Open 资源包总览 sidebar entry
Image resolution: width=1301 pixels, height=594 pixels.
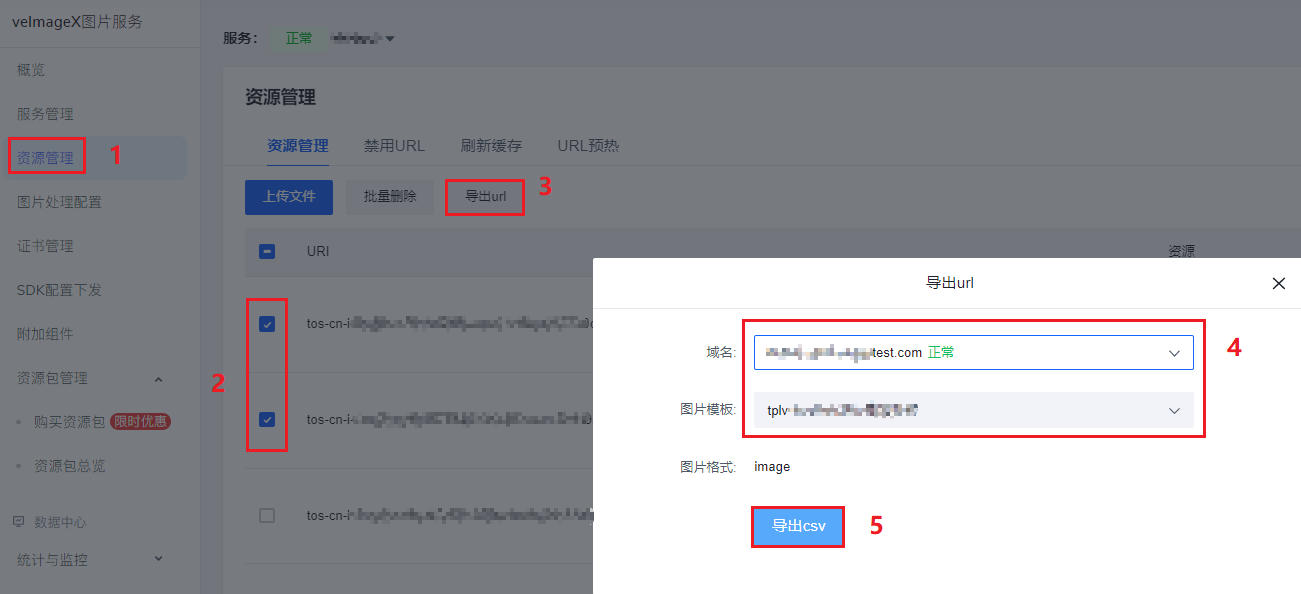(x=69, y=466)
